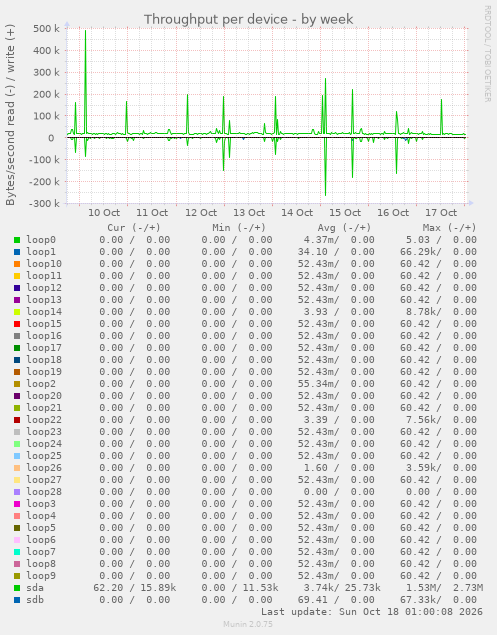Click the loop0 average '4.37m/ 0.00'

[339, 240]
